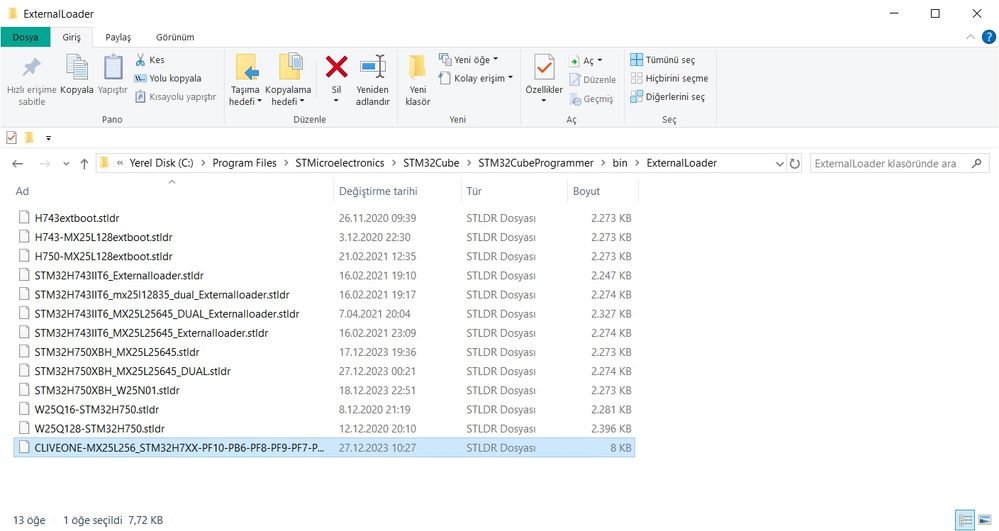Image resolution: width=999 pixels, height=531 pixels.
Task: Open the Dosya file menu
Action: [x=25, y=37]
